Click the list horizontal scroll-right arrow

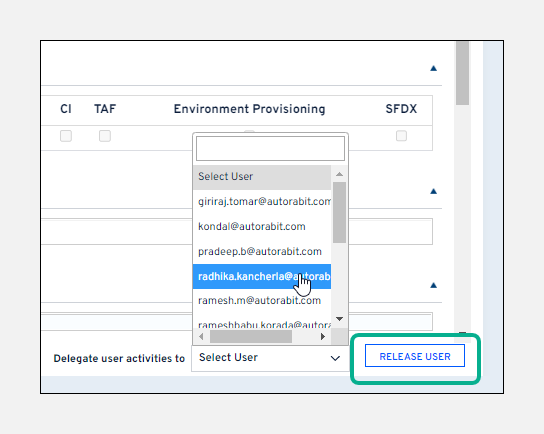[x=323, y=336]
